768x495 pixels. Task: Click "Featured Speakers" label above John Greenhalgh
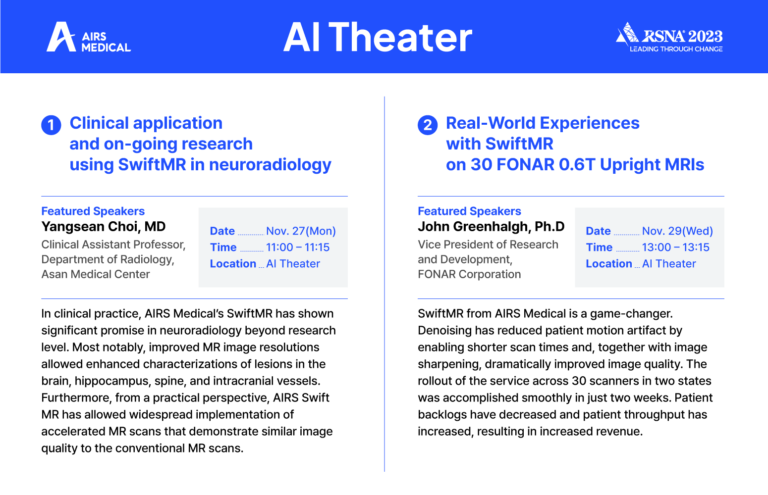click(x=469, y=211)
